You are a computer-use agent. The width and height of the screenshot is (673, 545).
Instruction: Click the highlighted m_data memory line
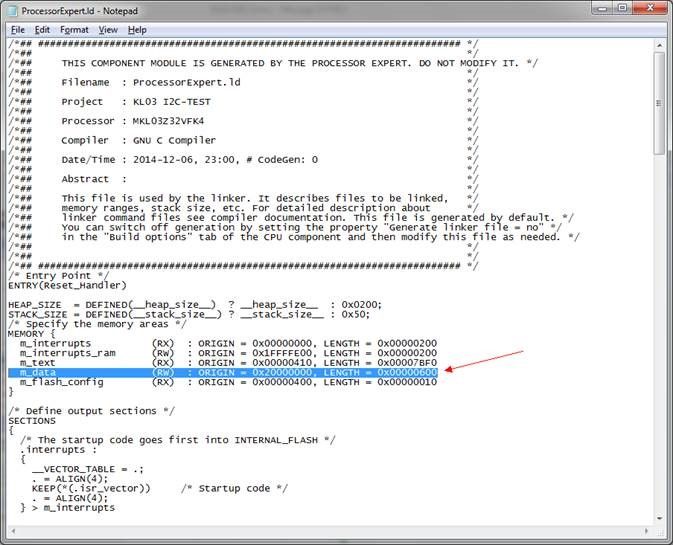tap(223, 372)
